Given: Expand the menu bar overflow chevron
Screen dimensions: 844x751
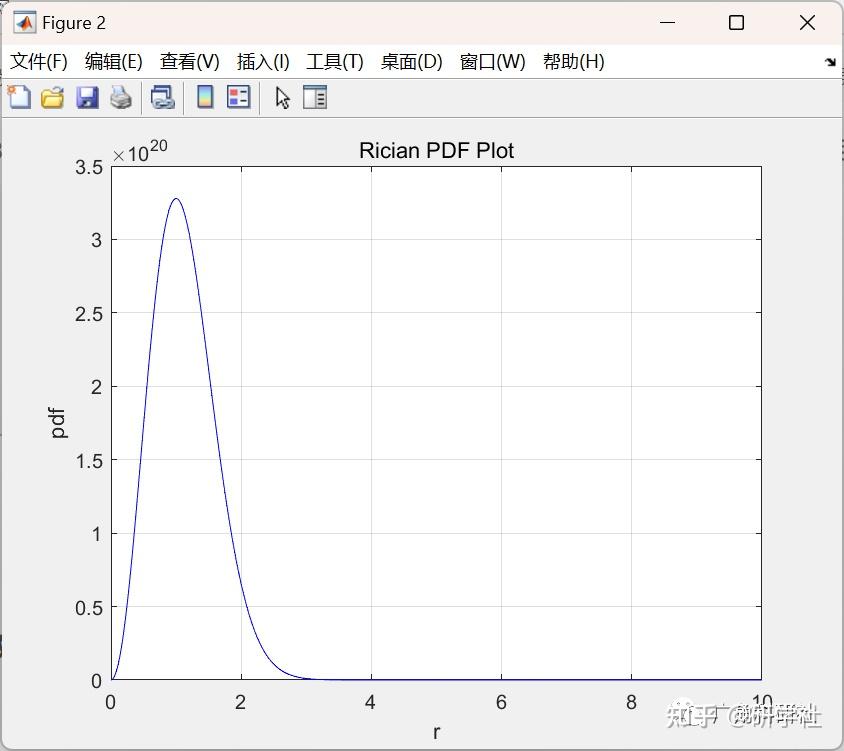Looking at the screenshot, I should tap(831, 61).
